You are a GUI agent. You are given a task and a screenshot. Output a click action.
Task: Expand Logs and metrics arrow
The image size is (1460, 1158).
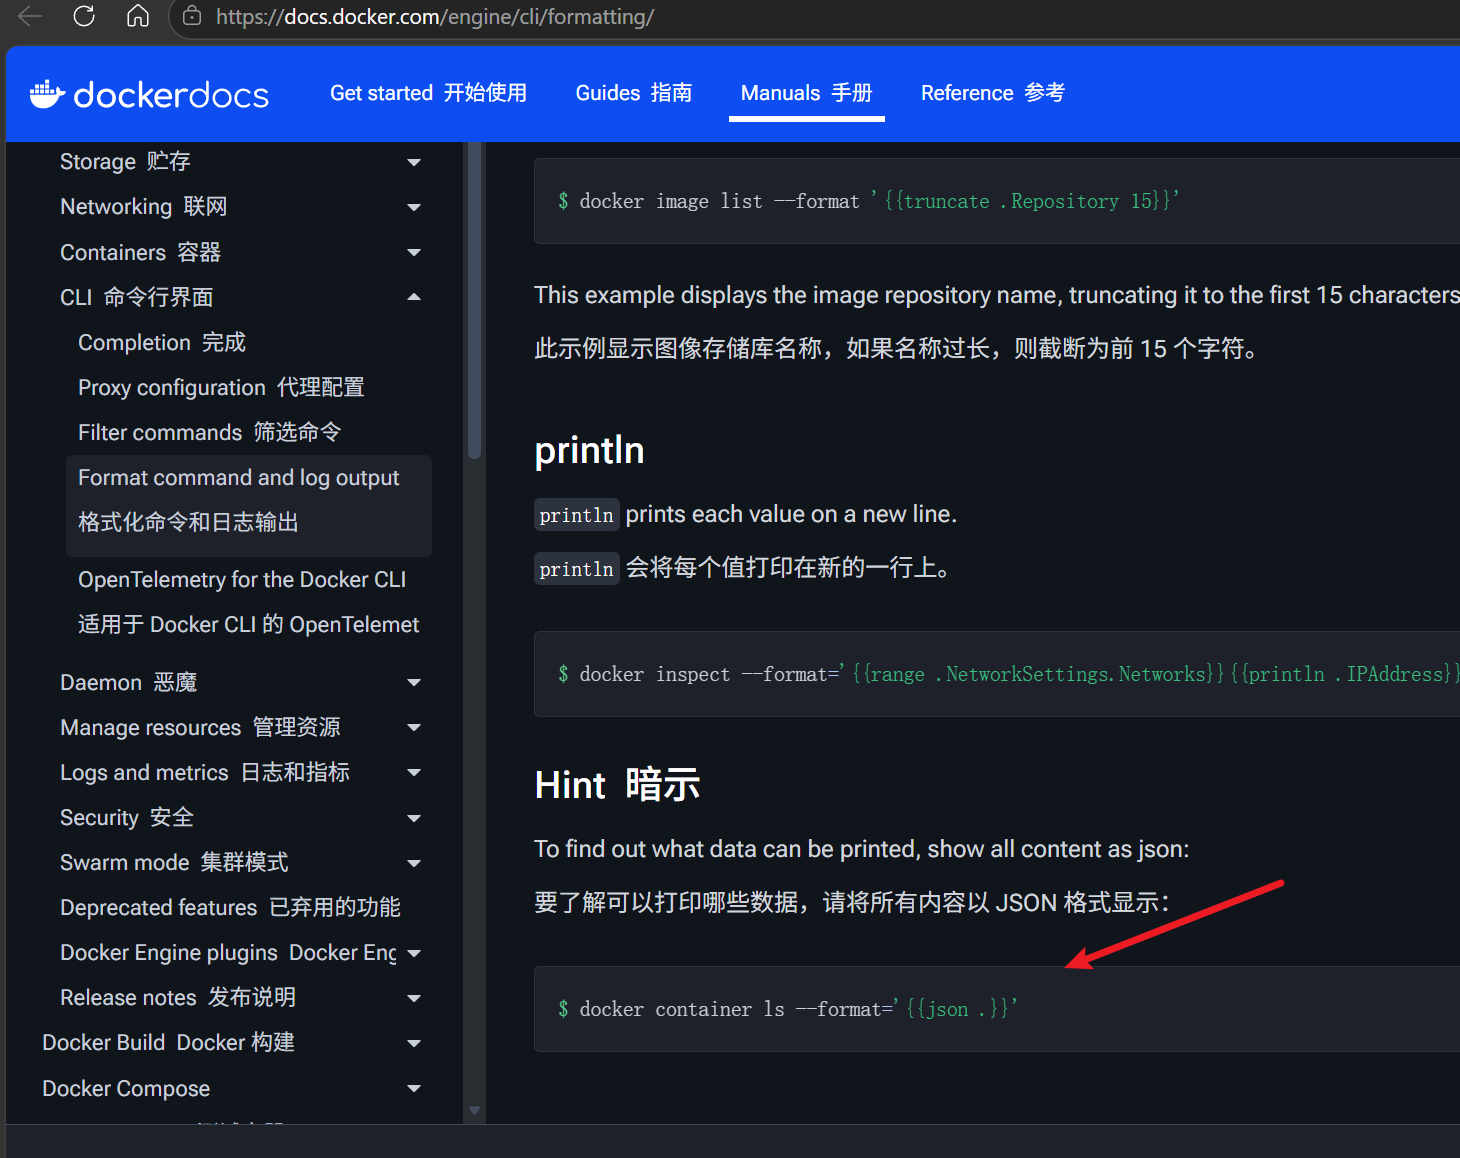(414, 772)
